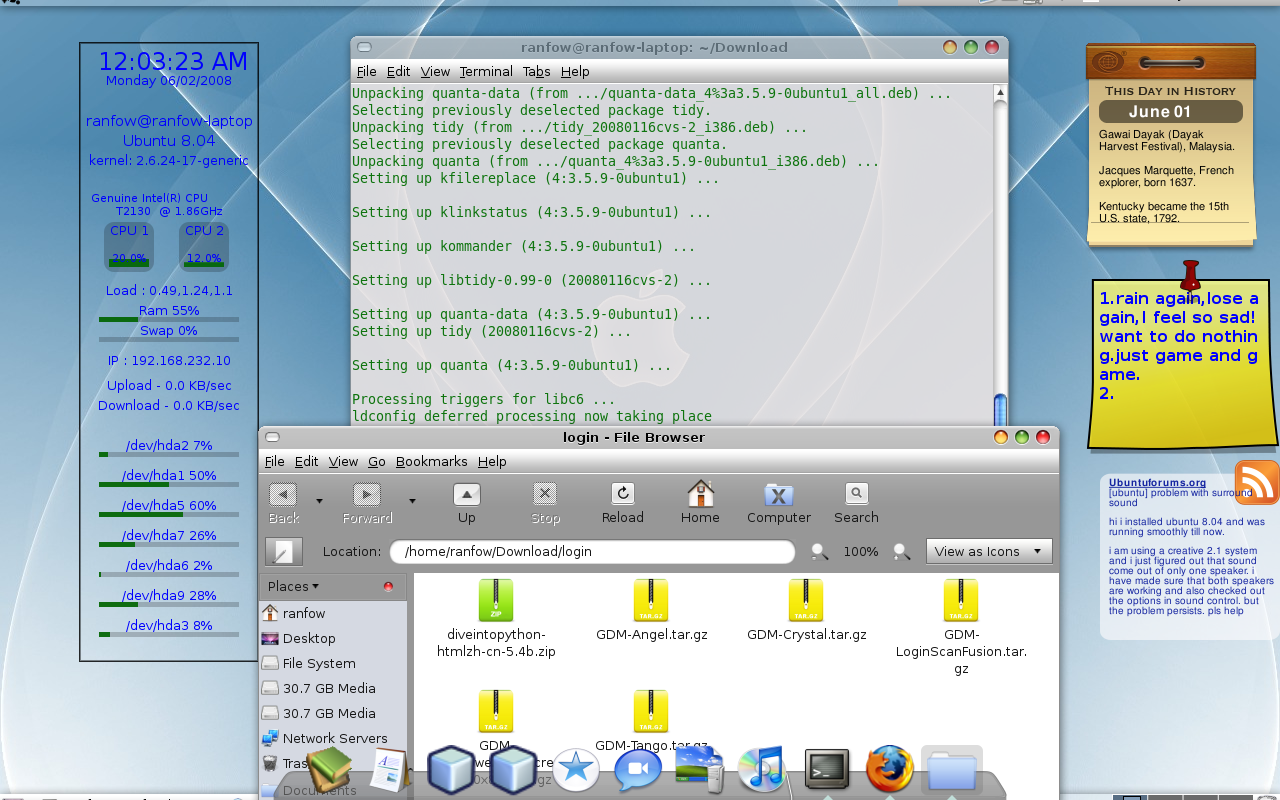Click the orange RSS feed icon
Image resolution: width=1280 pixels, height=800 pixels.
coord(1257,482)
